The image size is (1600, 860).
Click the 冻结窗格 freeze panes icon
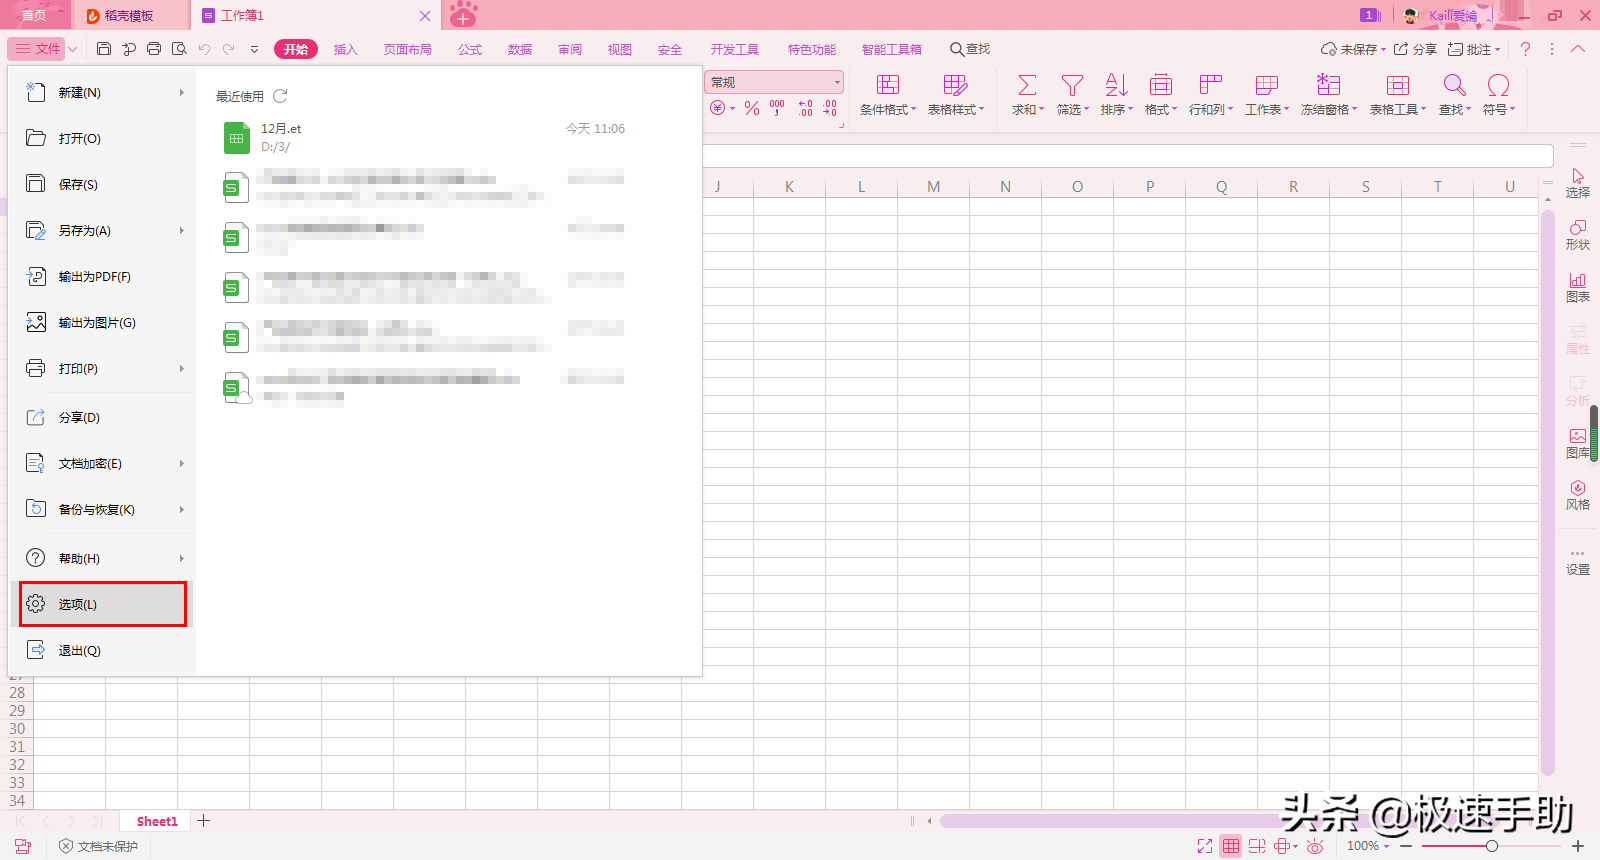point(1328,86)
